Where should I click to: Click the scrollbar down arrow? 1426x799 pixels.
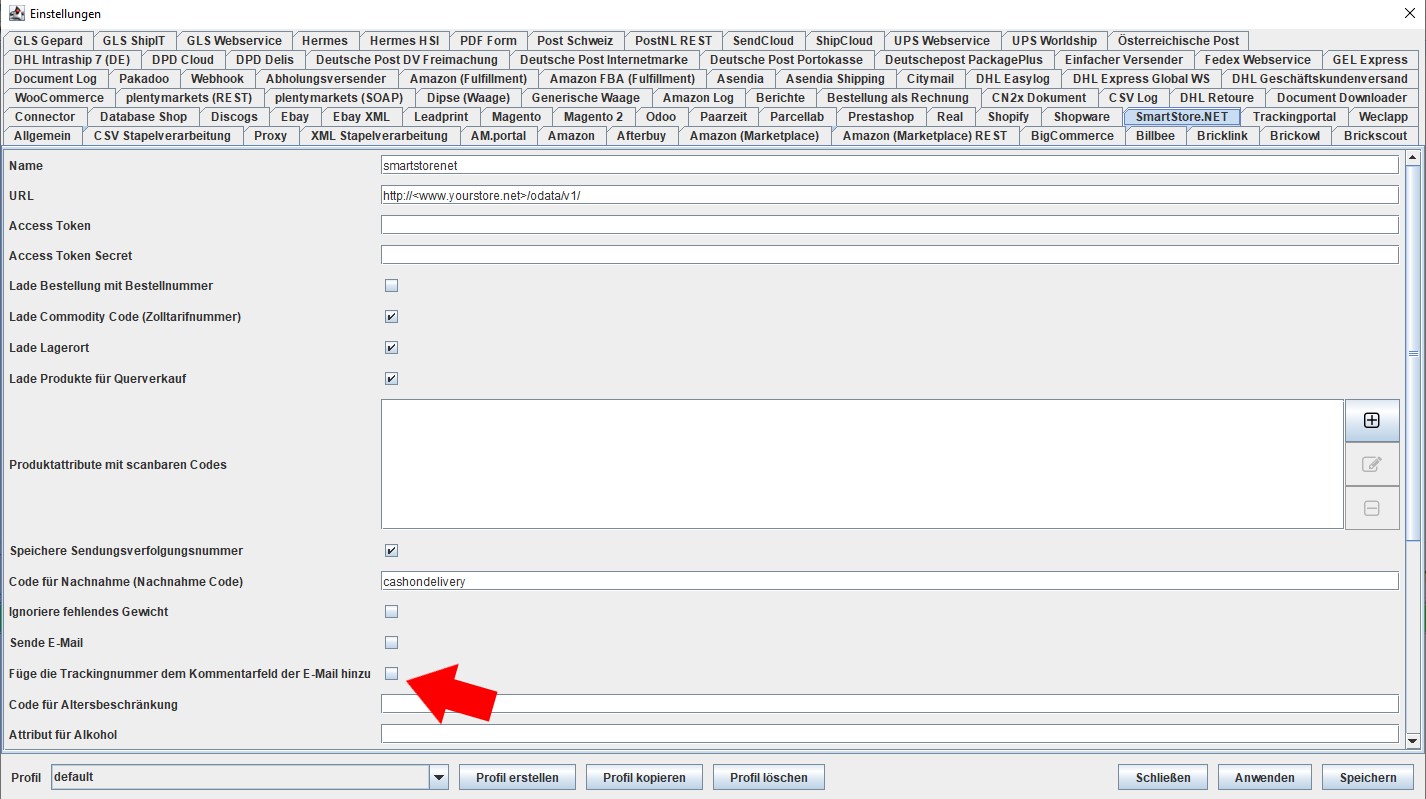click(x=1413, y=740)
